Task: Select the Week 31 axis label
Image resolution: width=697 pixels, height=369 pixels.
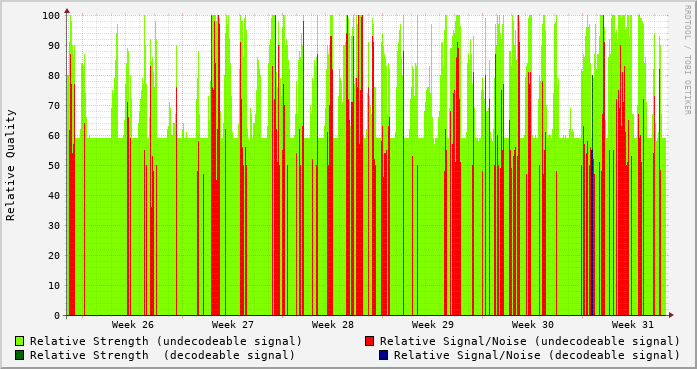Action: pyautogui.click(x=633, y=325)
